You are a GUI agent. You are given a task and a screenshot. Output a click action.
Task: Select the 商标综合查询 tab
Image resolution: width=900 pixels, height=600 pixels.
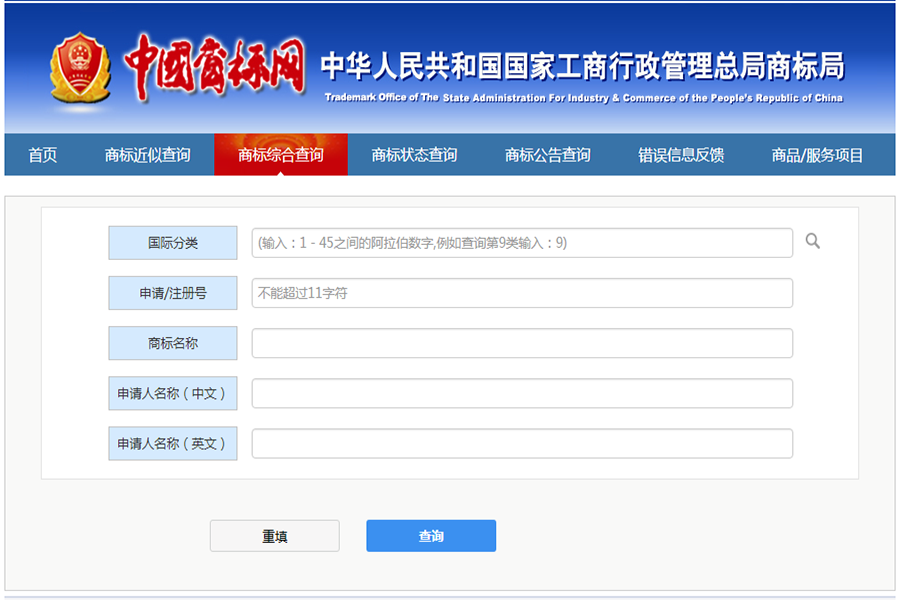pos(281,155)
